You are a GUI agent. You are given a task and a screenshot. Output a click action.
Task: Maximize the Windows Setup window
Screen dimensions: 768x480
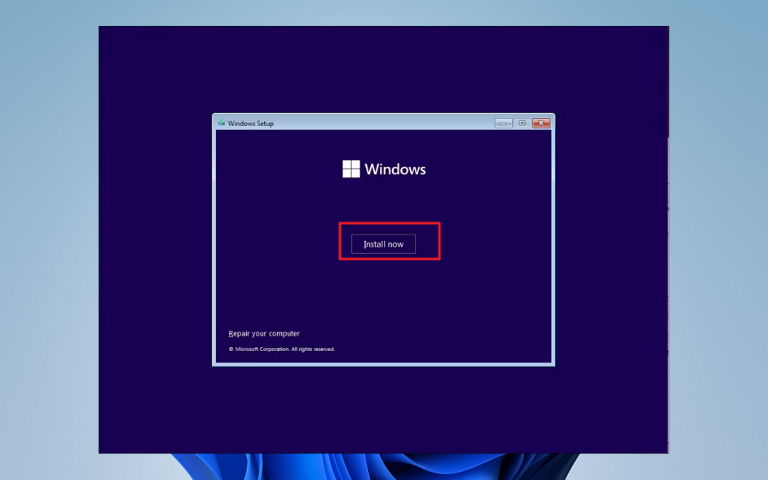pos(522,123)
